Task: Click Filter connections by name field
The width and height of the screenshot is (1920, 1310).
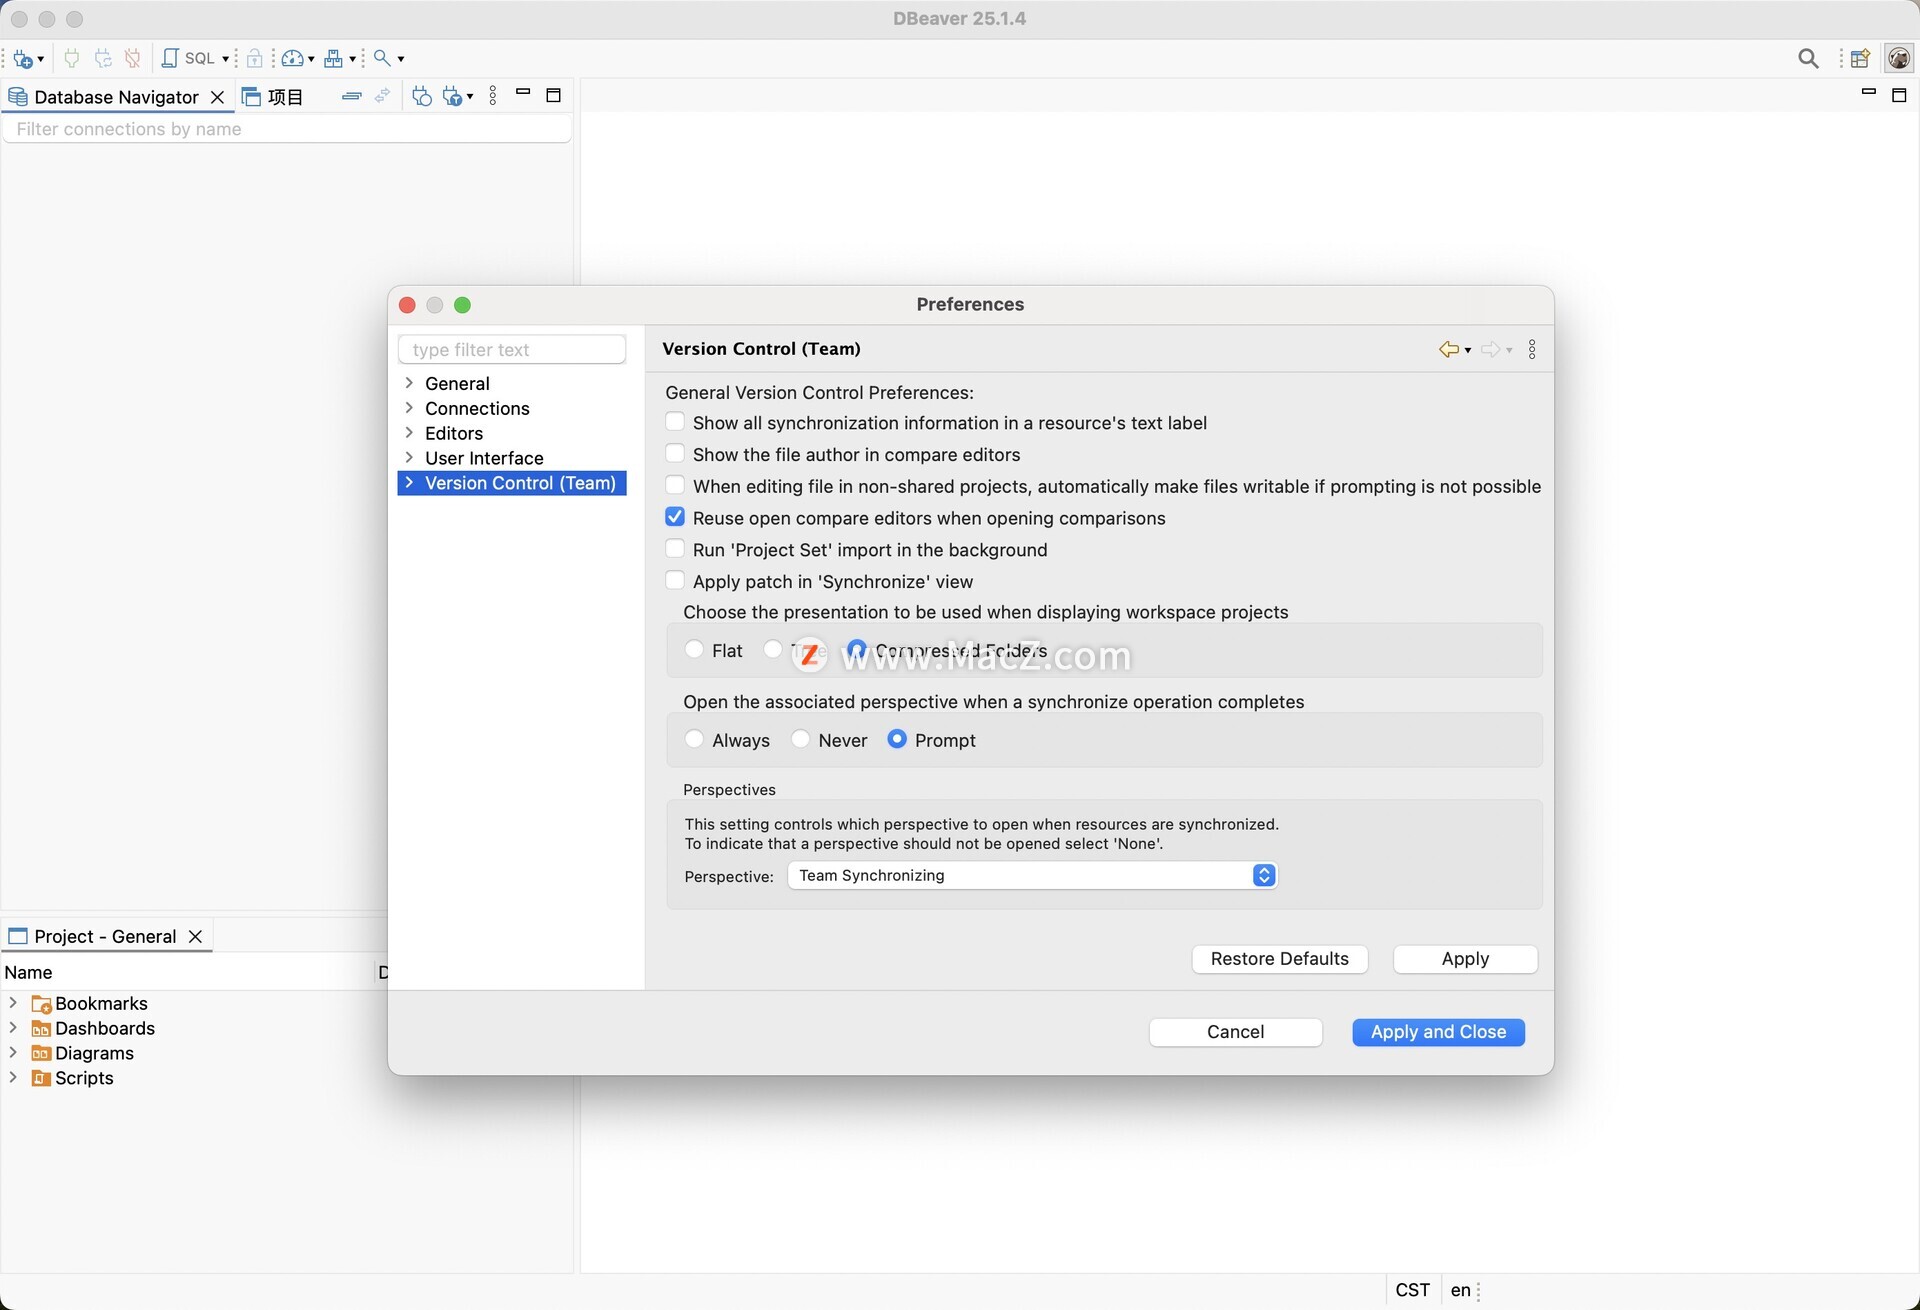Action: (x=288, y=129)
